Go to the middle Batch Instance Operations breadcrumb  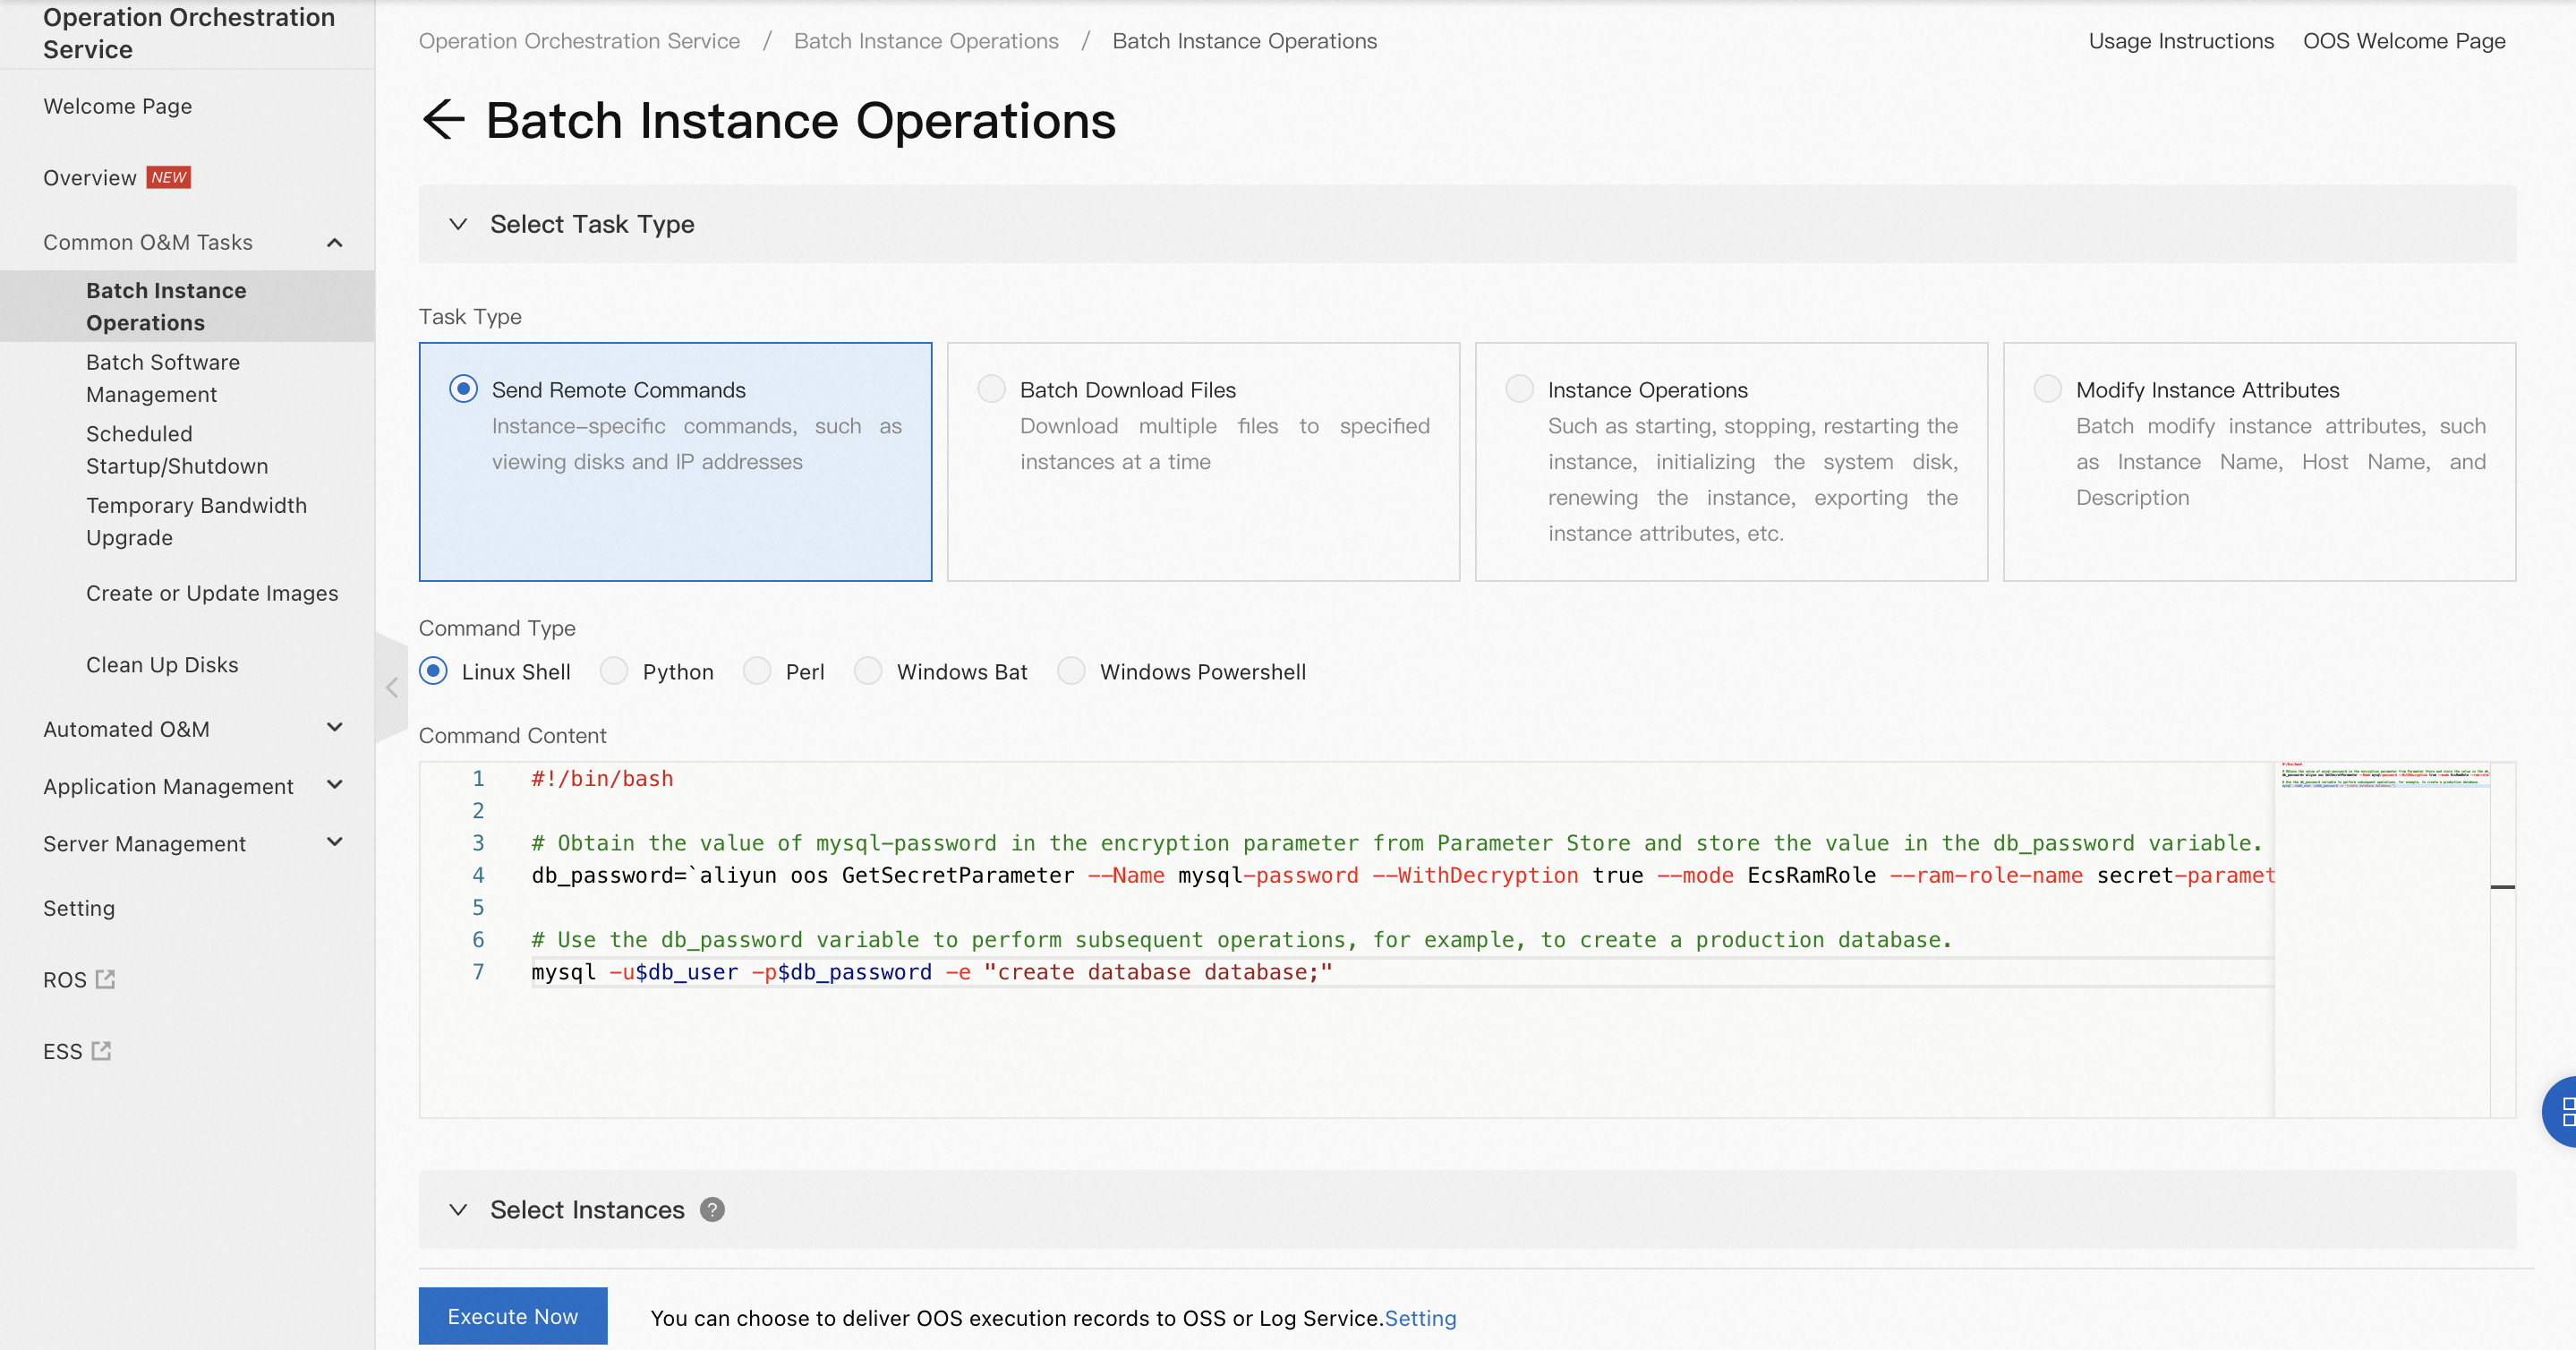[926, 41]
